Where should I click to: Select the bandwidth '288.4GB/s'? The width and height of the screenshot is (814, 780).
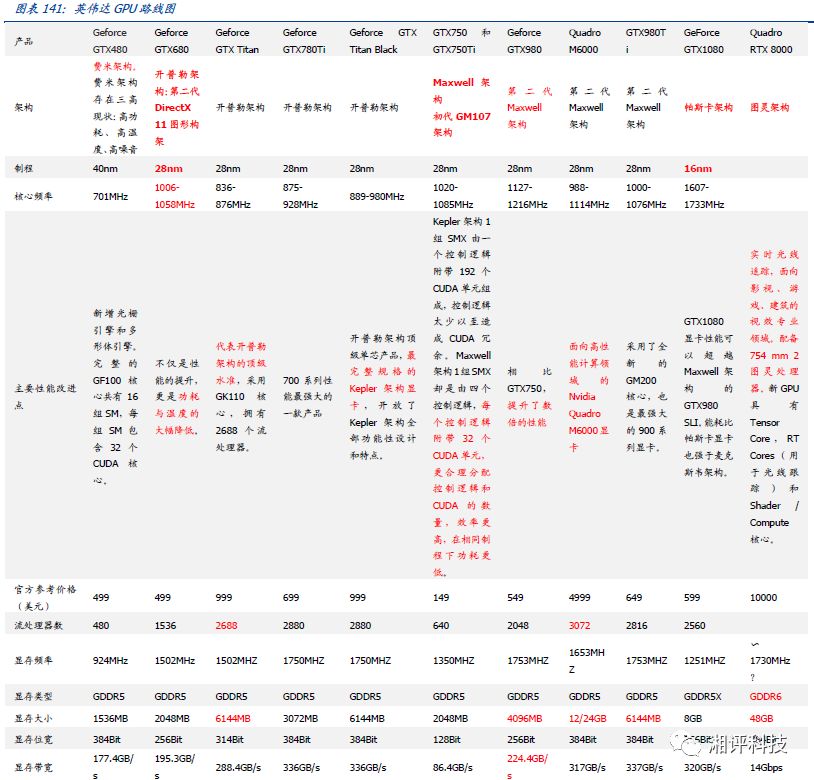[x=238, y=767]
